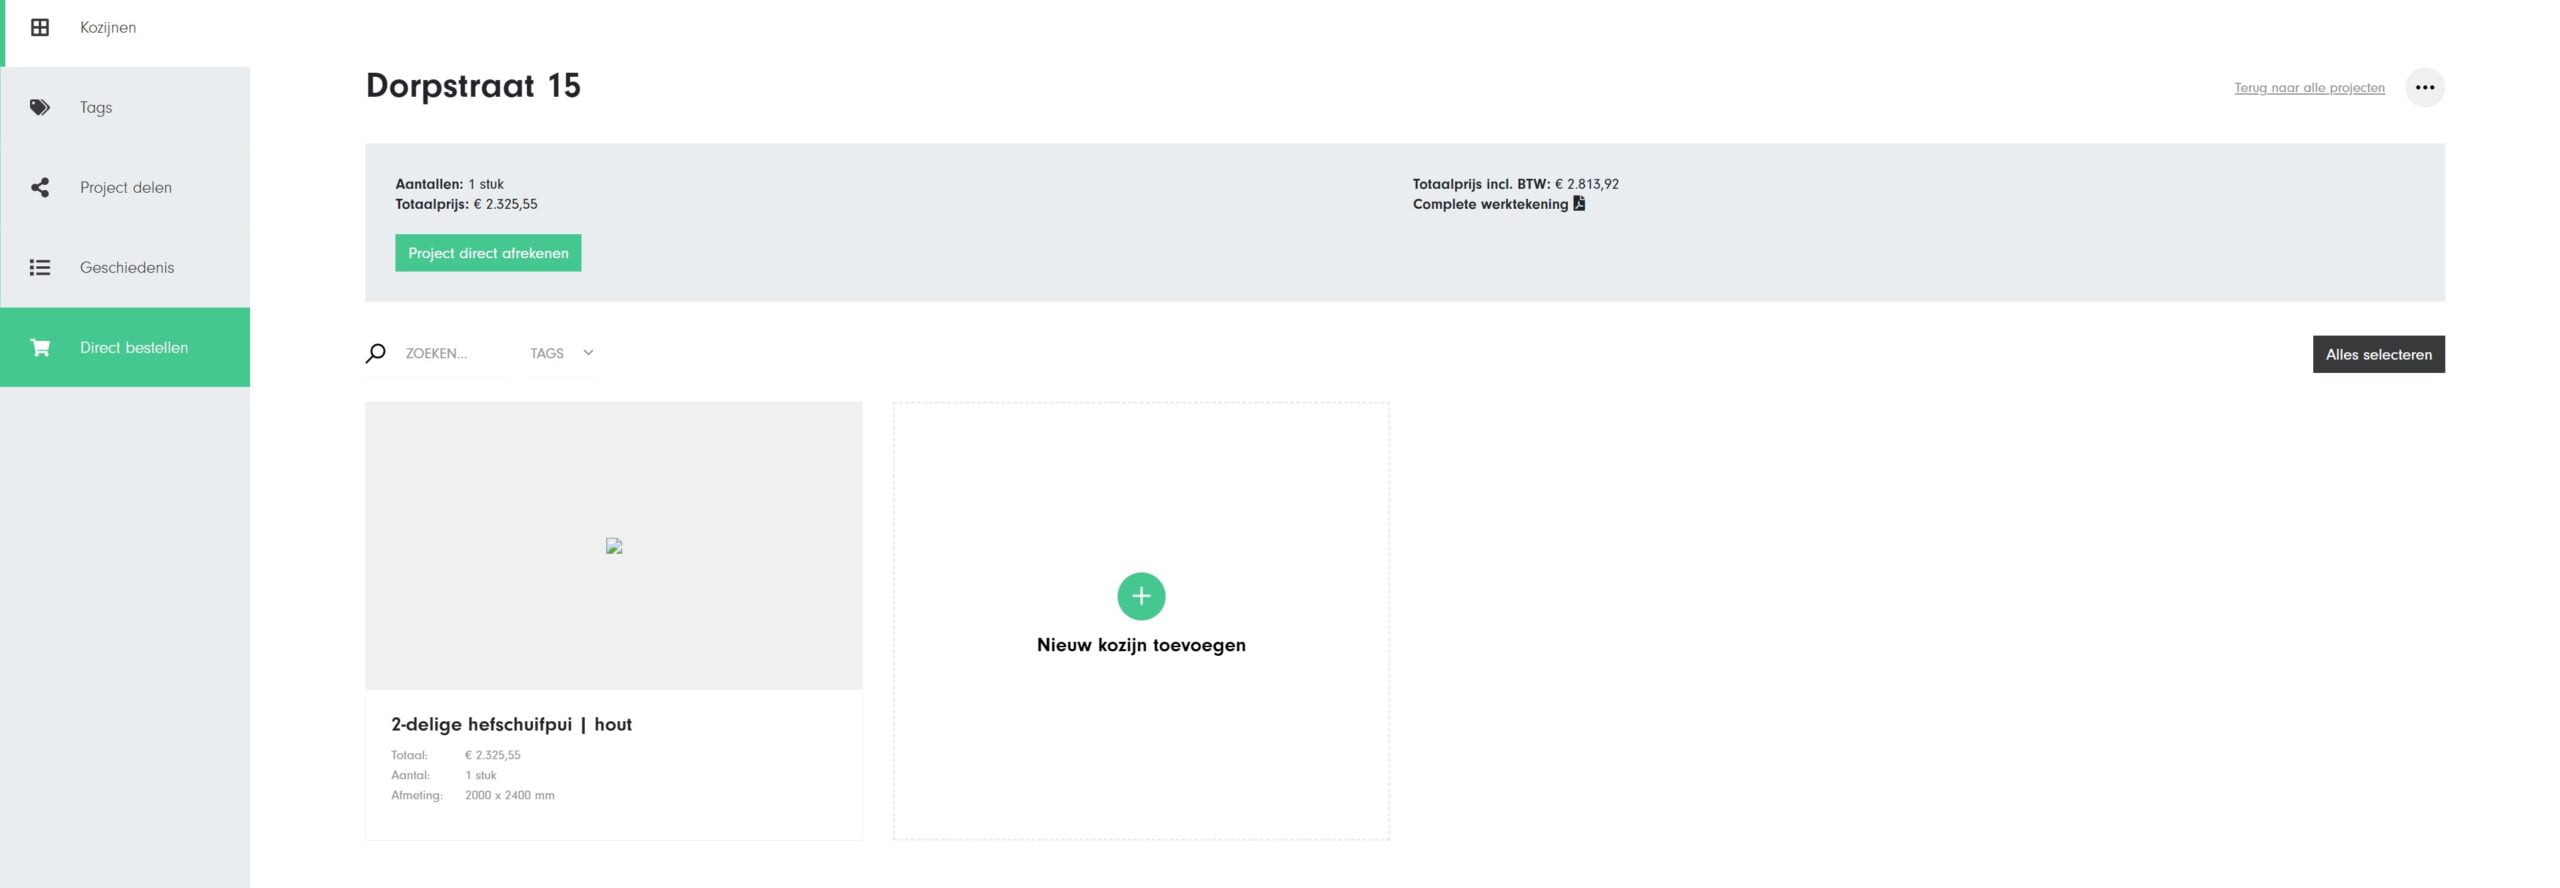This screenshot has height=888, width=2560.
Task: Click the Project direct afrekenen button
Action: (488, 253)
